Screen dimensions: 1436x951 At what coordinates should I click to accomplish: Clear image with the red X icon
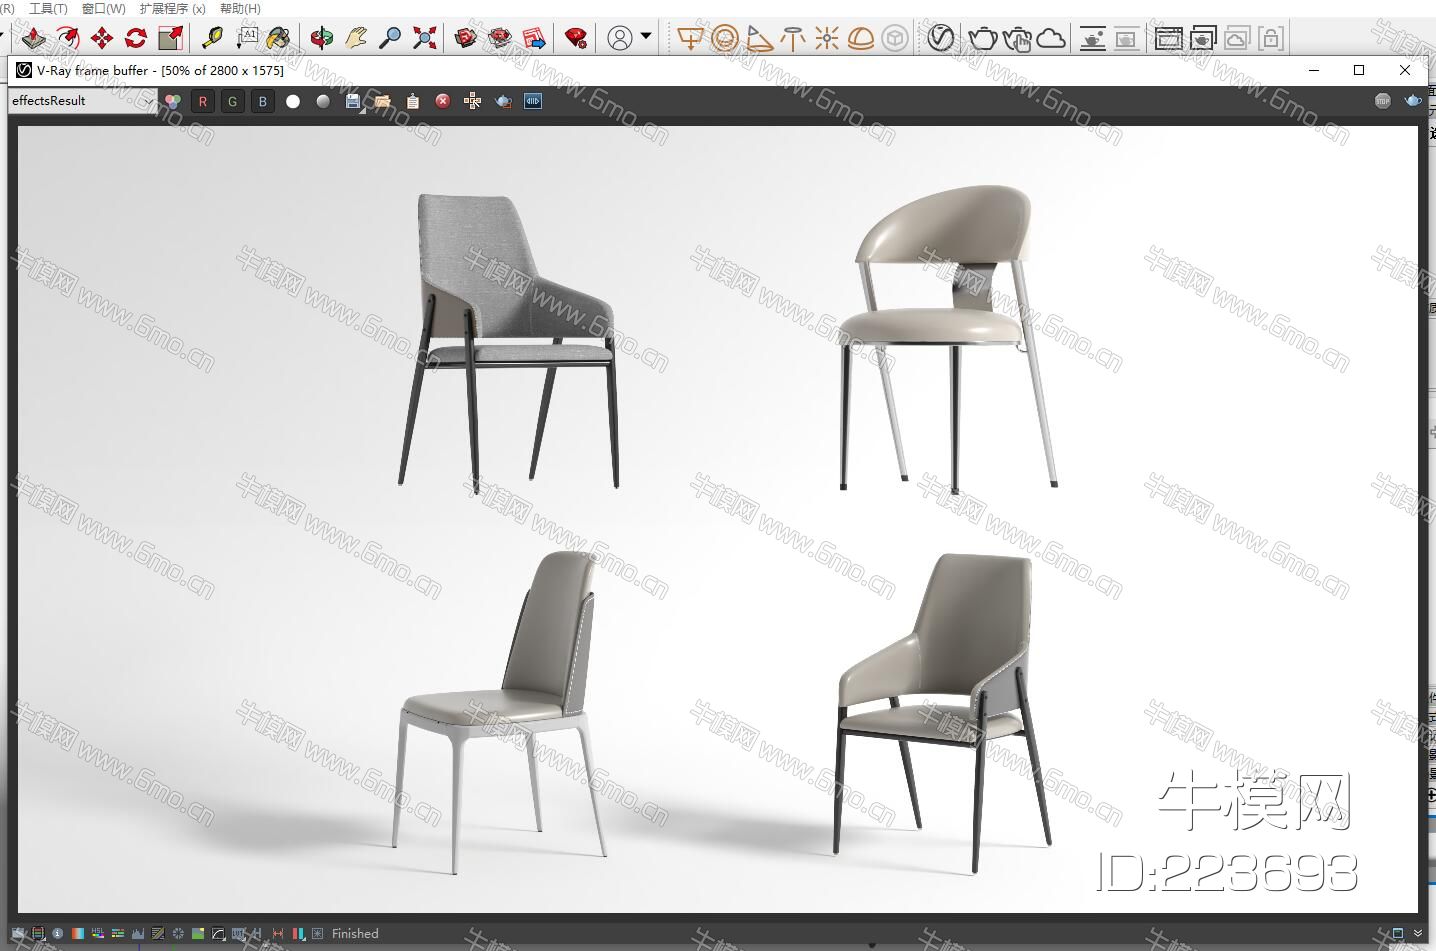pos(443,101)
